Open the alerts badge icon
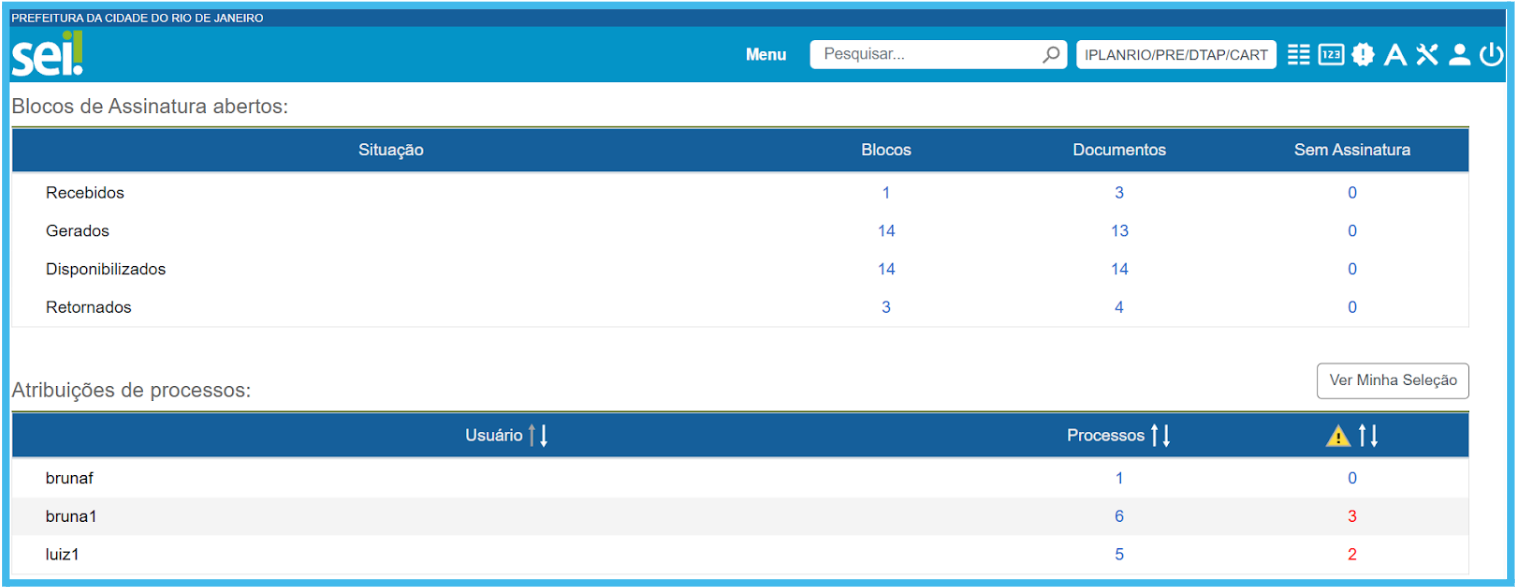Image resolution: width=1516 pixels, height=588 pixels. (1362, 55)
